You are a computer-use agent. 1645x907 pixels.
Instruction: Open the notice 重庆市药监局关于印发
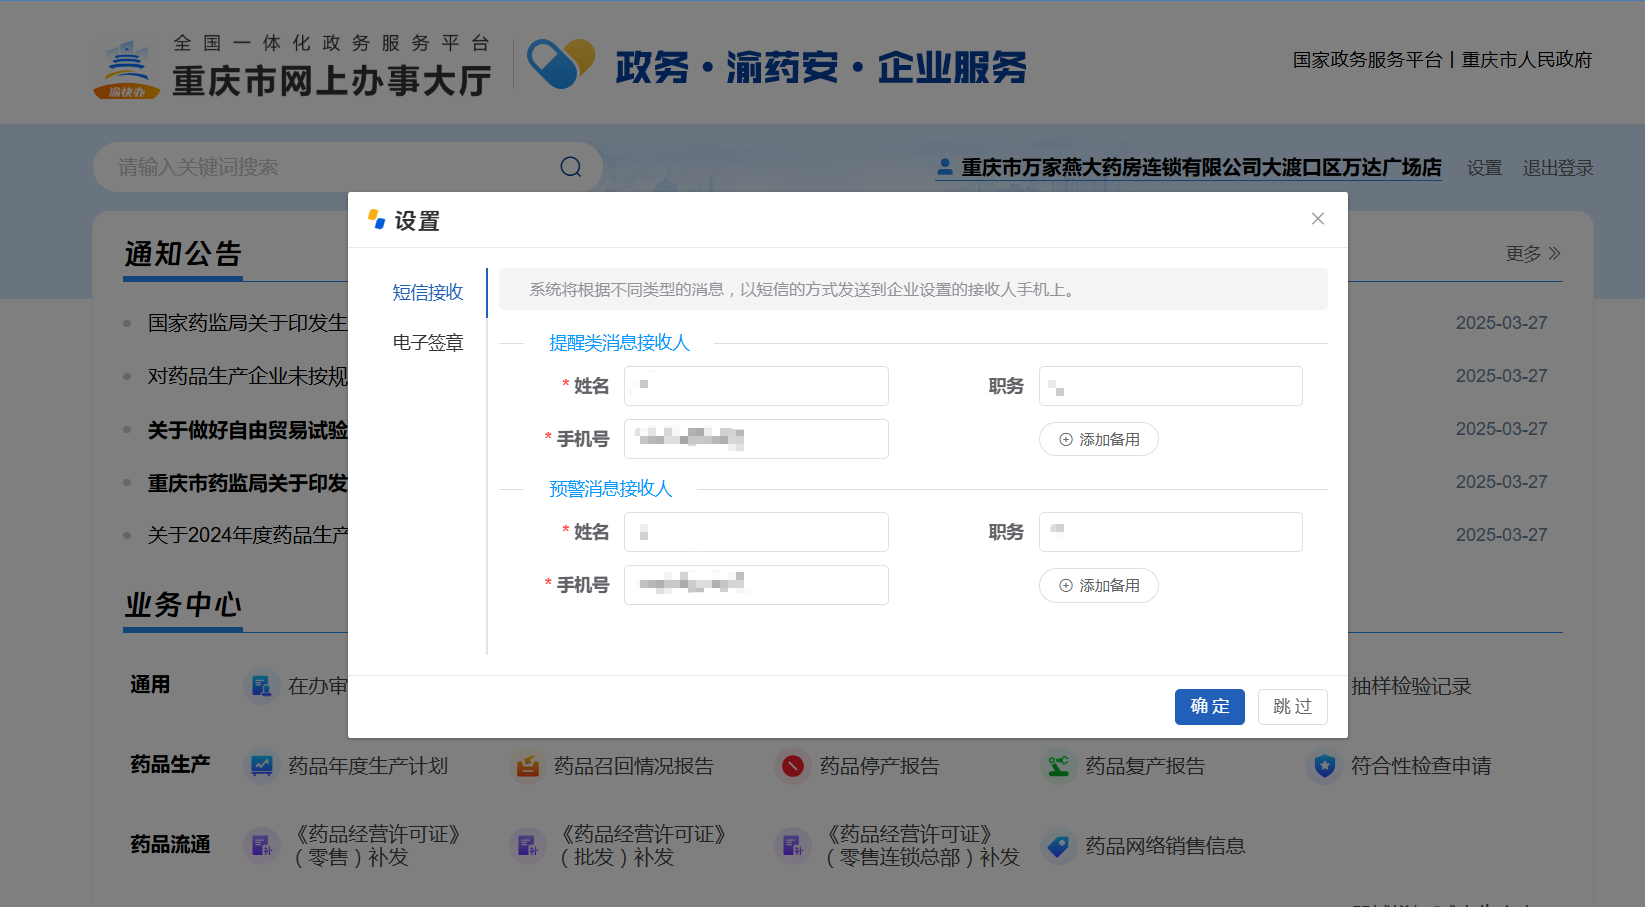point(247,483)
